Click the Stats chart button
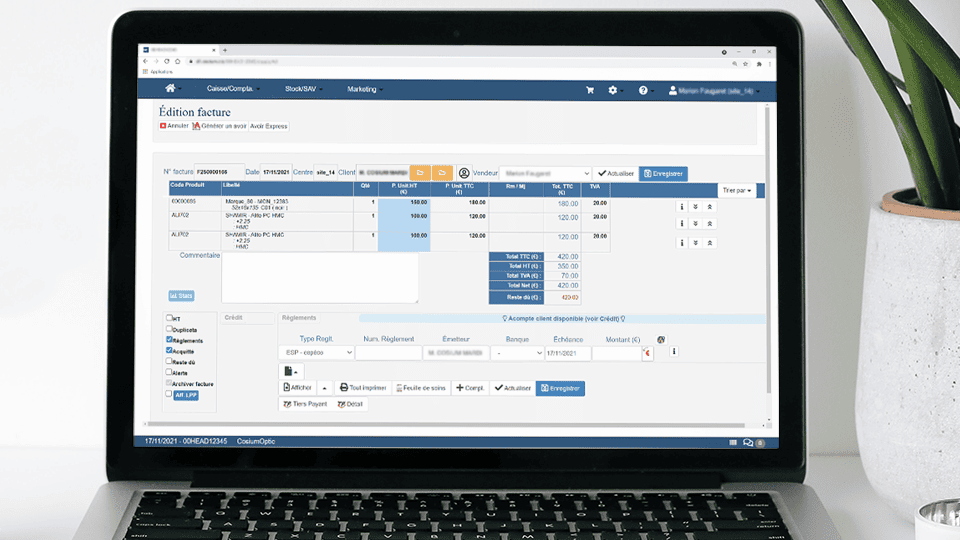Viewport: 960px width, 540px height. (x=181, y=296)
